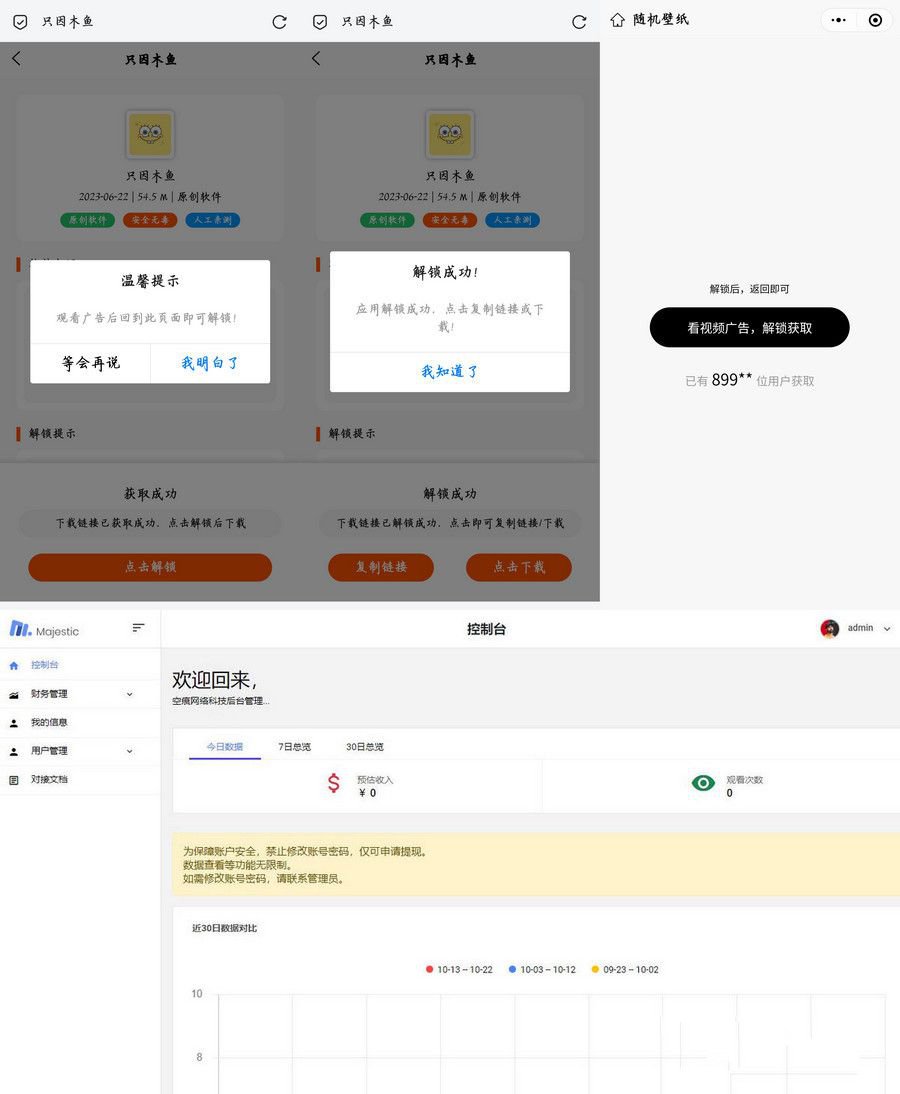This screenshot has height=1094, width=900.
Task: Click the eye icon beside 观看次数
Action: coord(703,783)
